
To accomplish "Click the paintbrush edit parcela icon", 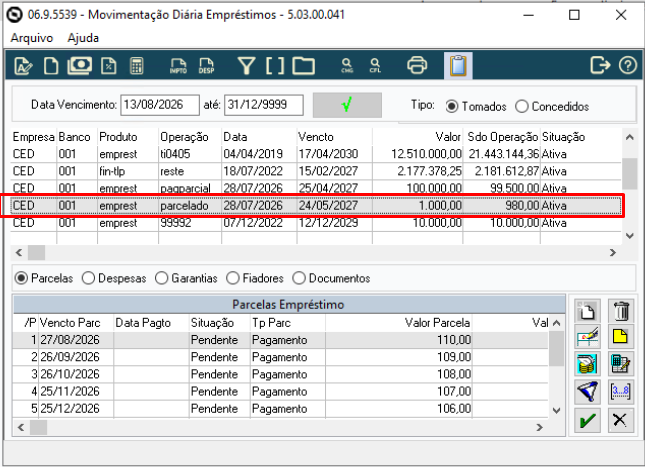I will coord(587,337).
